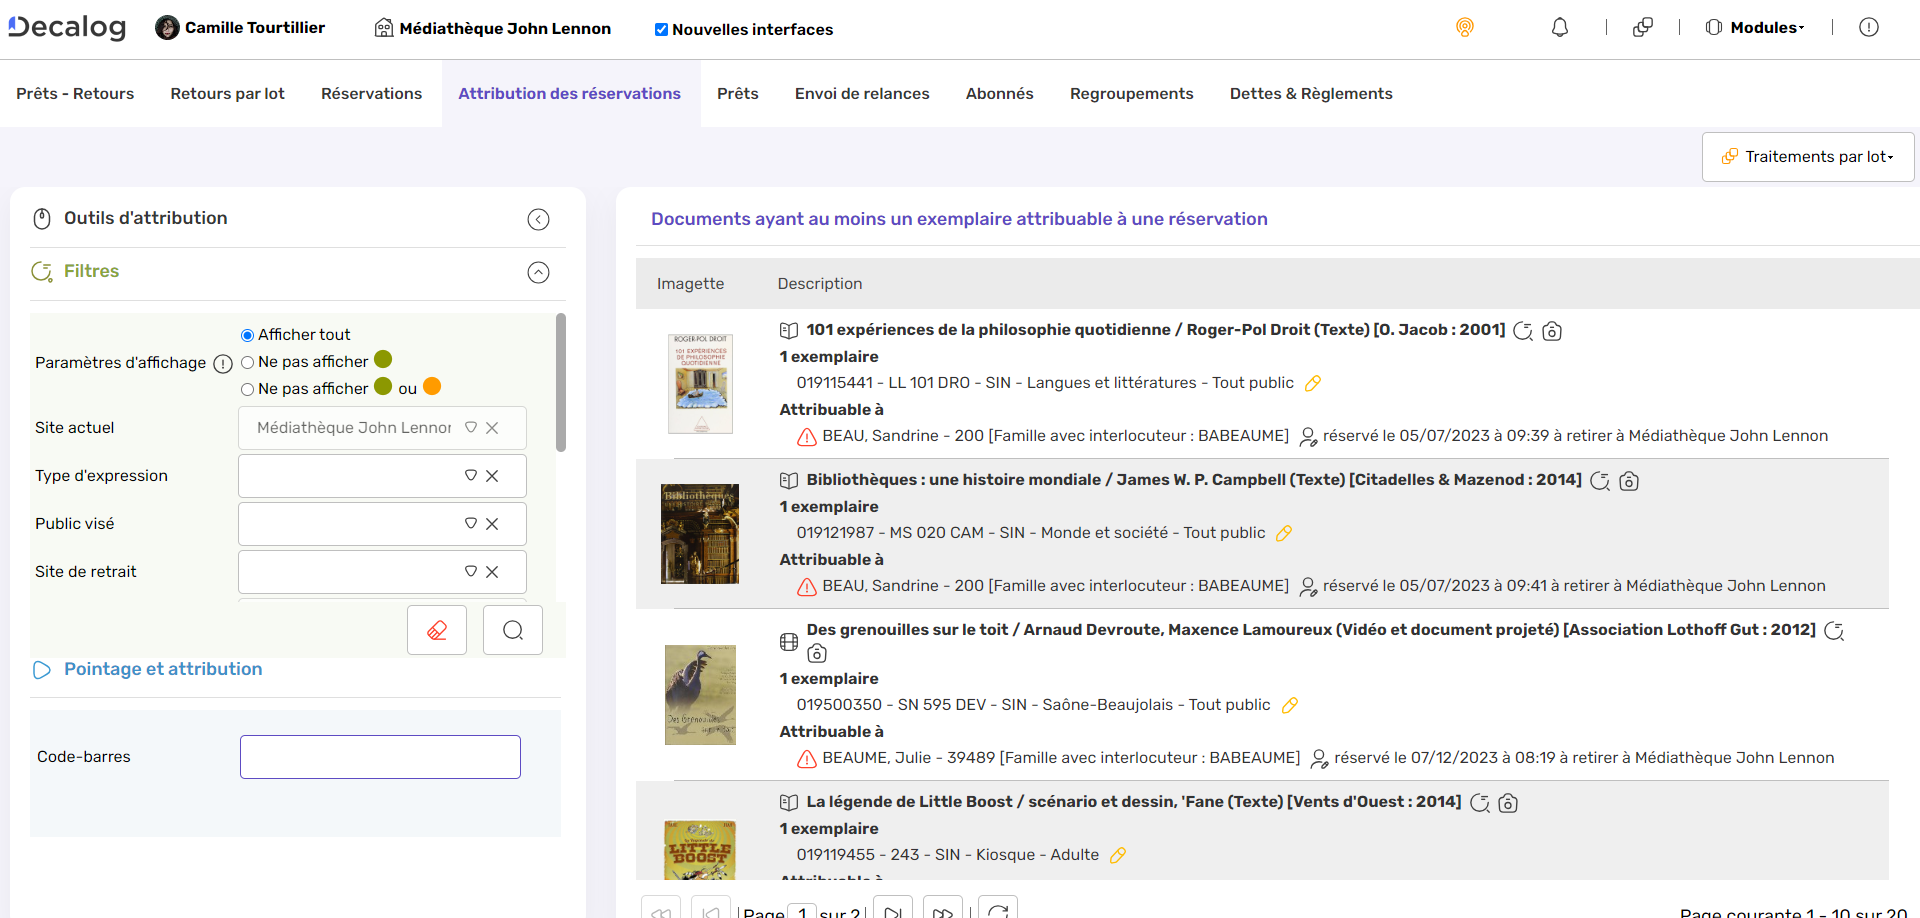Click the pencil icon to edit exemplaire 019115441
1920x918 pixels.
1313,382
